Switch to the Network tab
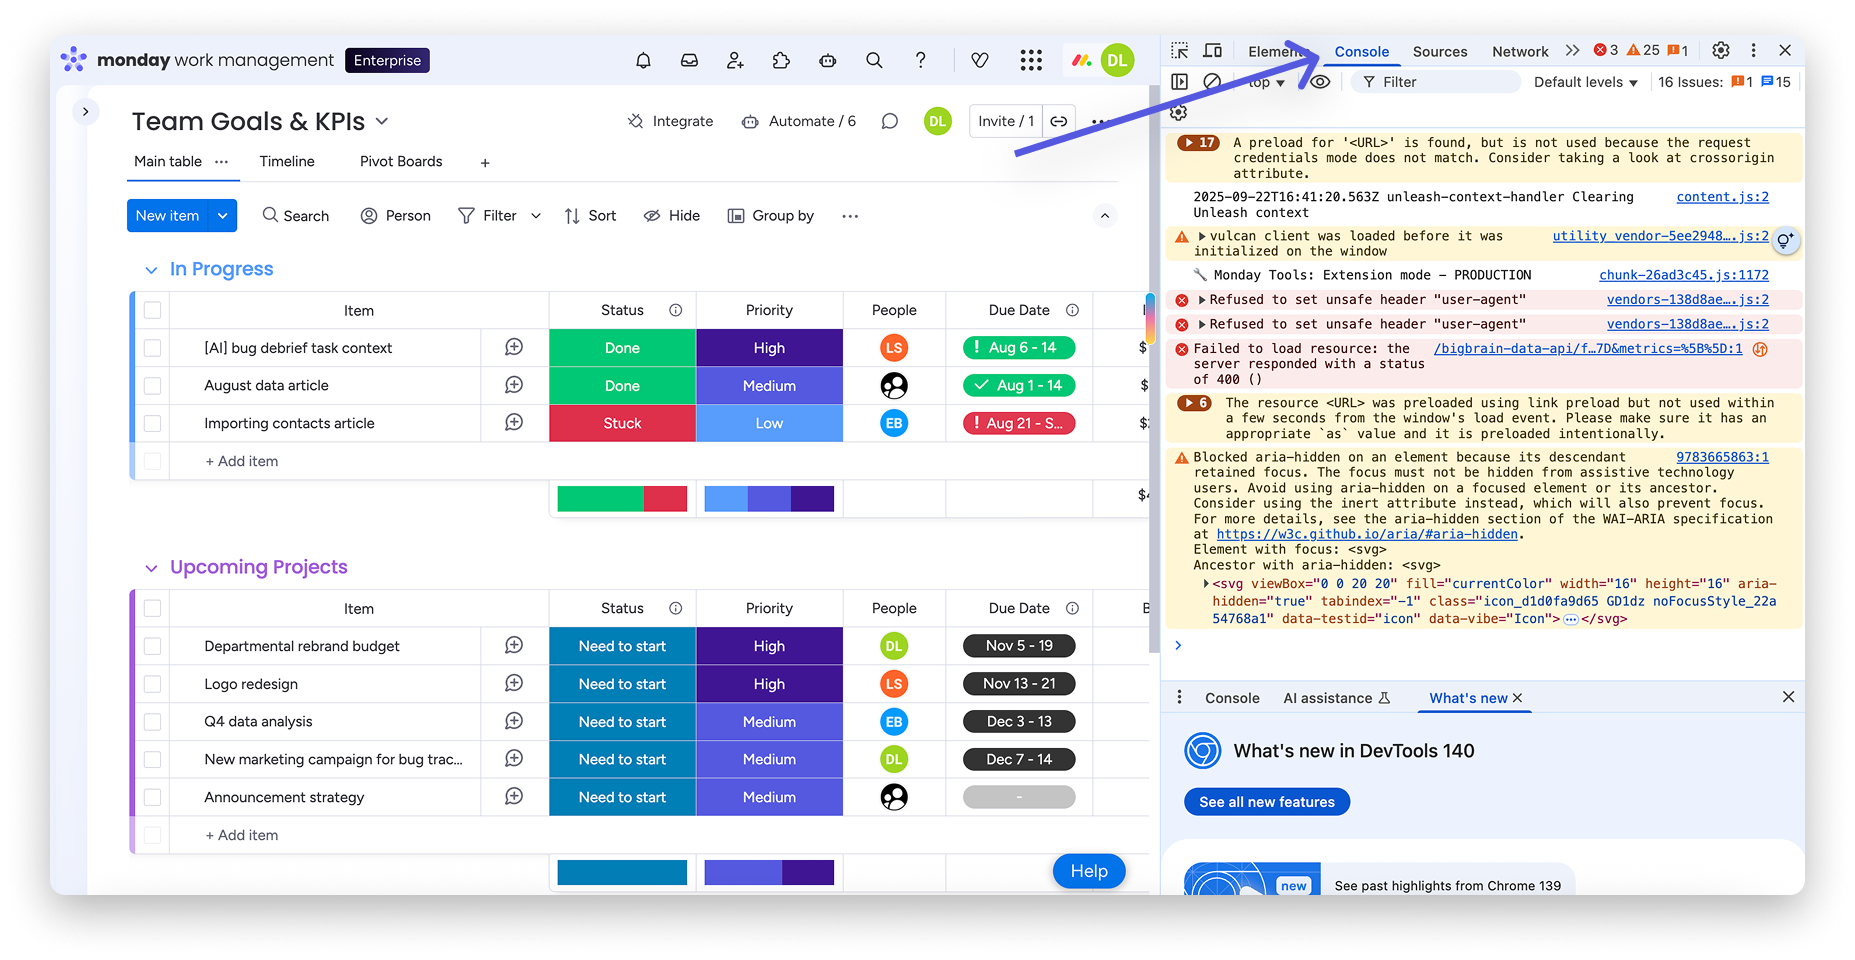Screen dimensions: 1855x960 (x=1519, y=52)
